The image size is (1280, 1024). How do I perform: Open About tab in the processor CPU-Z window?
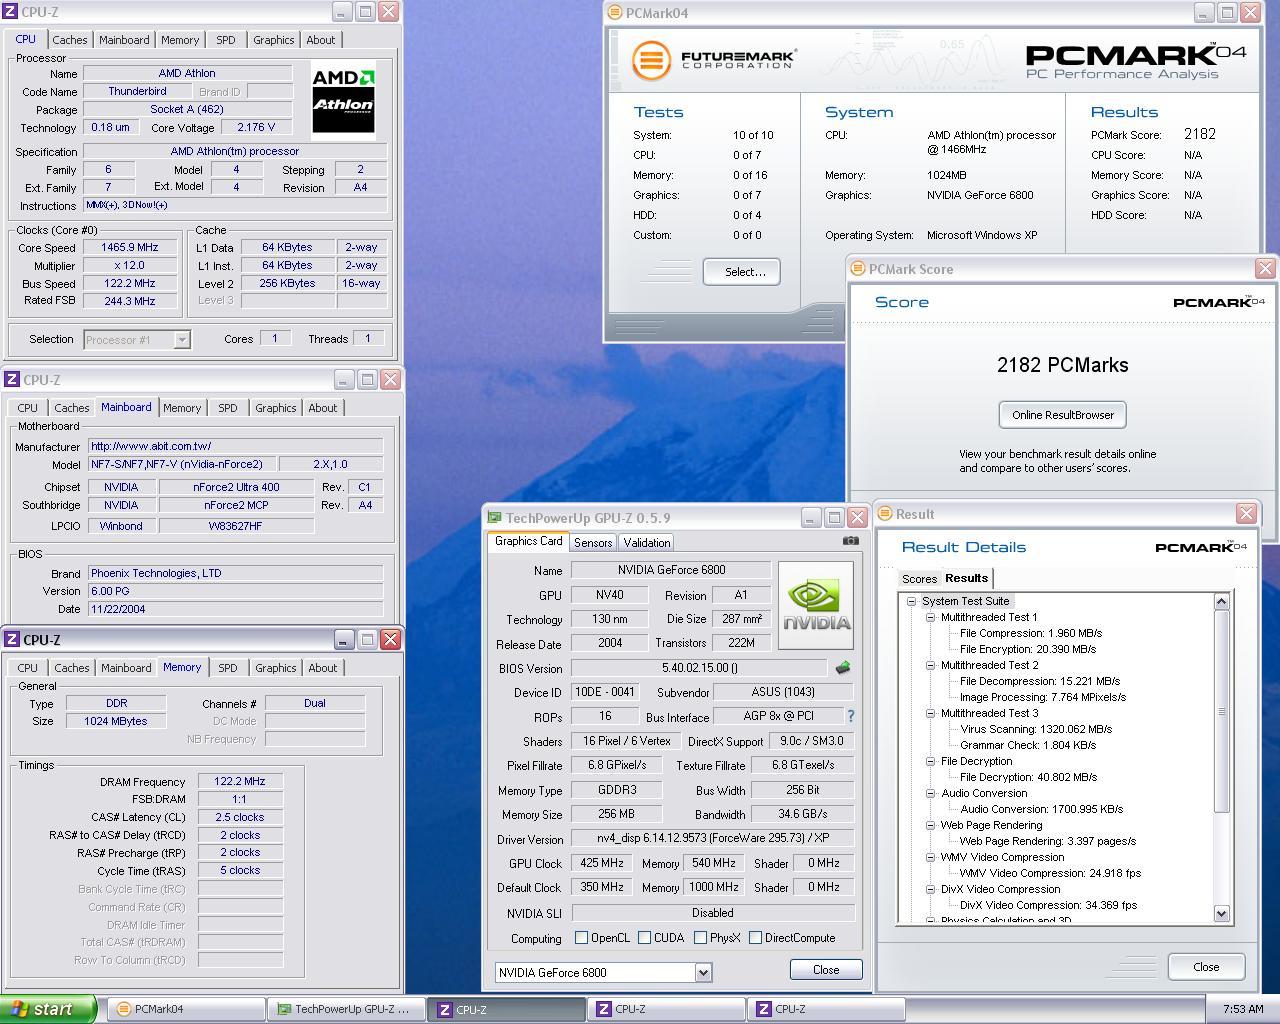point(321,40)
